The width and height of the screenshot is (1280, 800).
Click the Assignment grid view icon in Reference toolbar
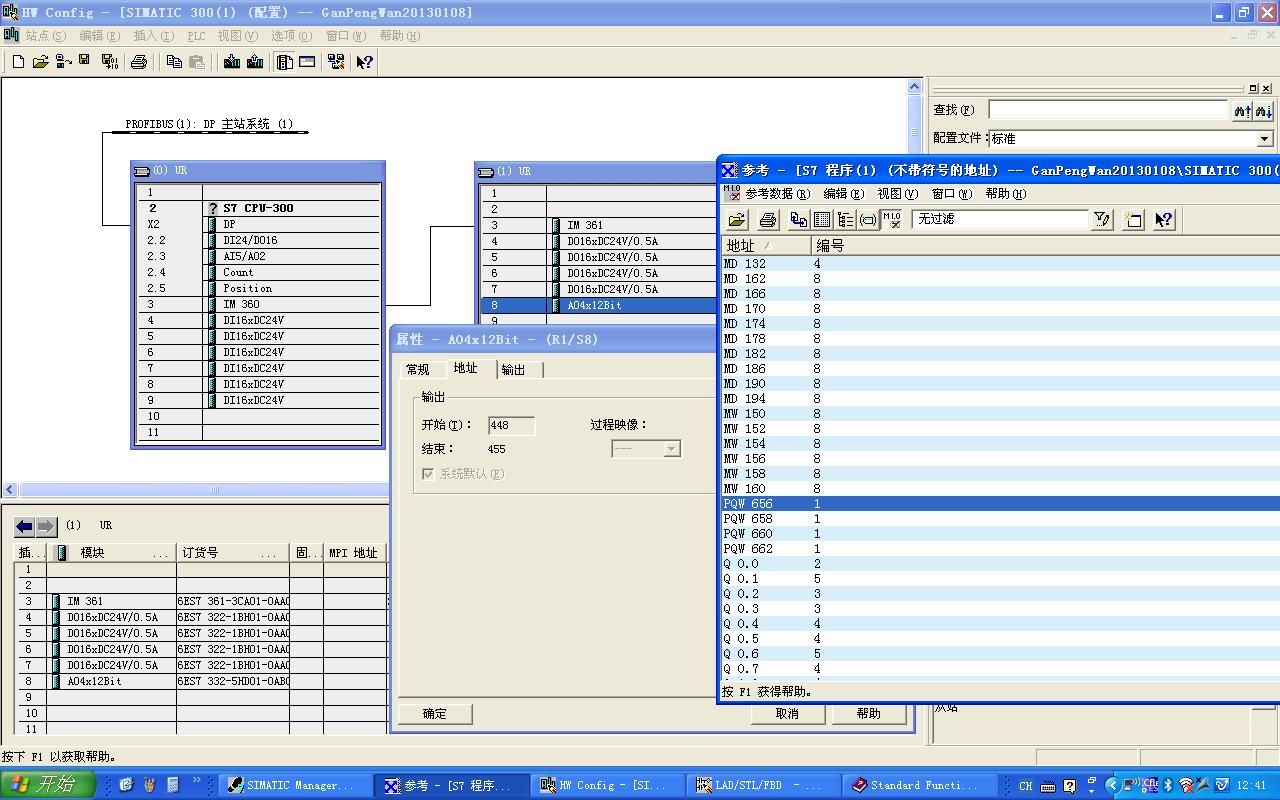tap(822, 219)
